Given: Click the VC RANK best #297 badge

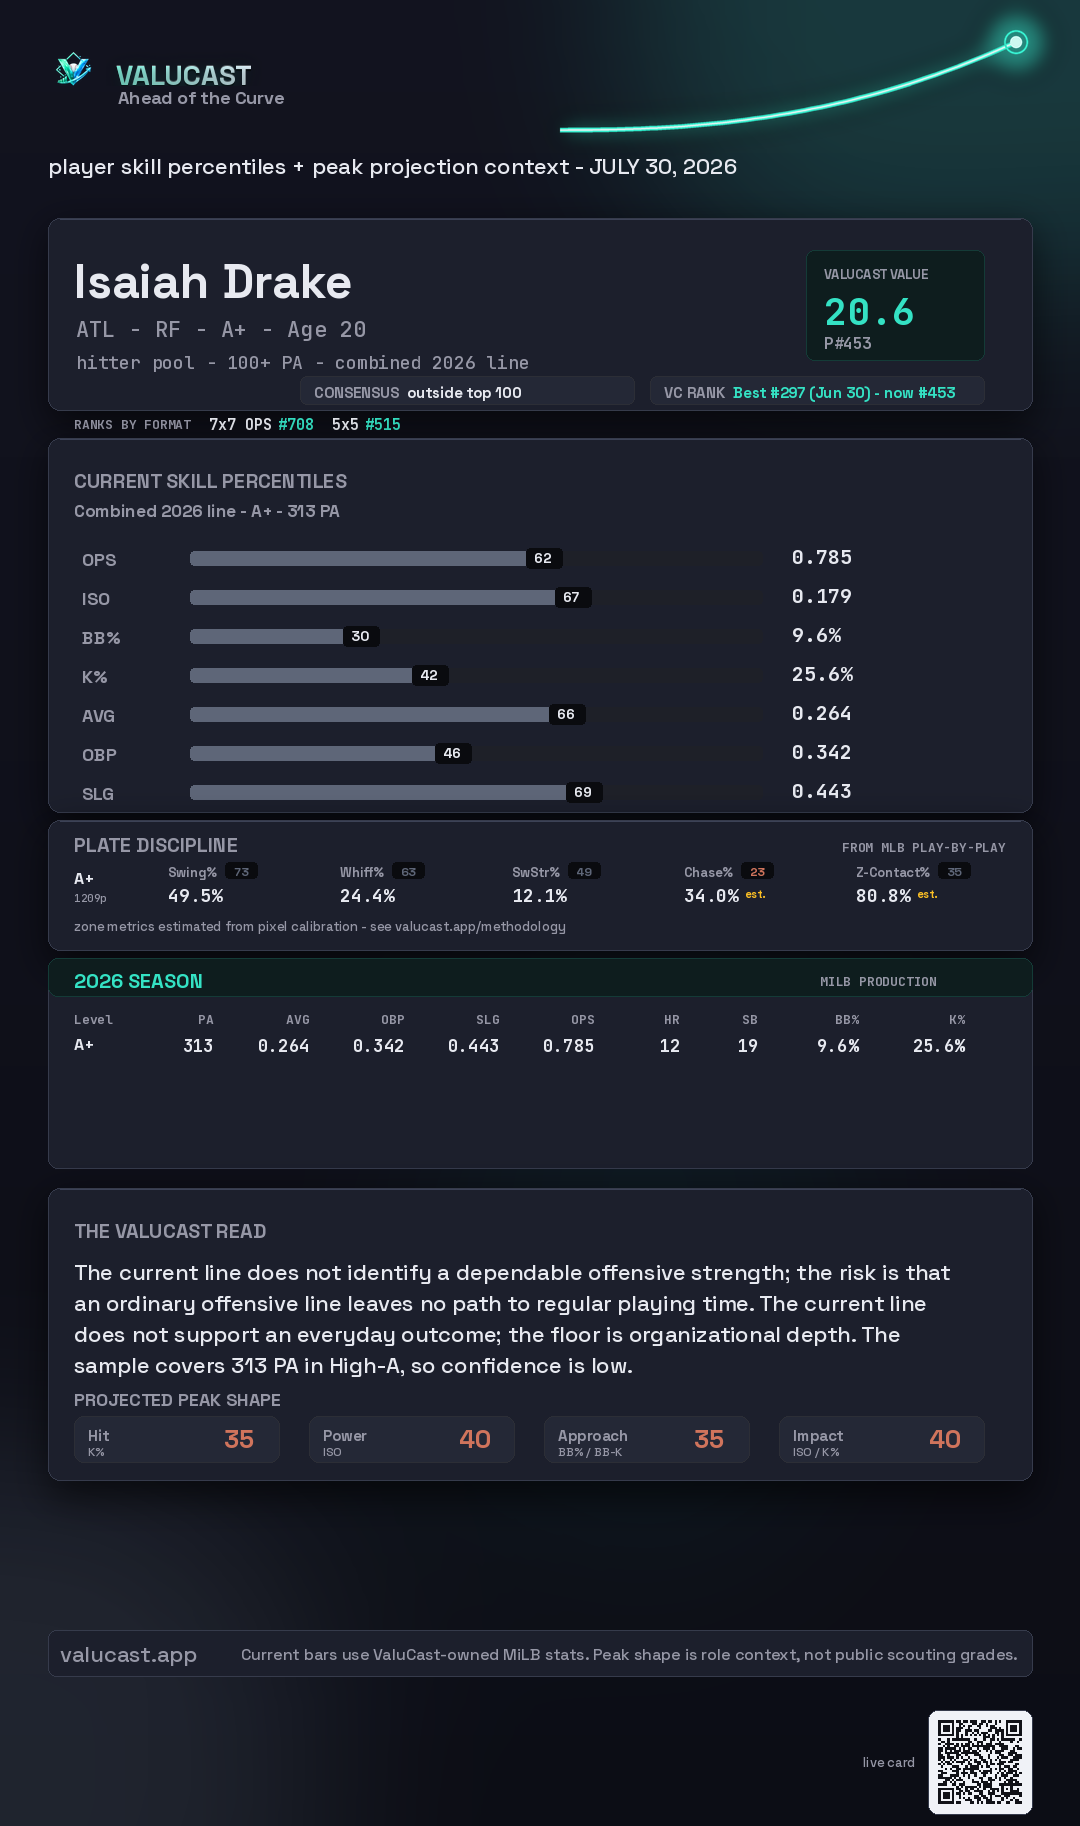Looking at the screenshot, I should (x=816, y=392).
